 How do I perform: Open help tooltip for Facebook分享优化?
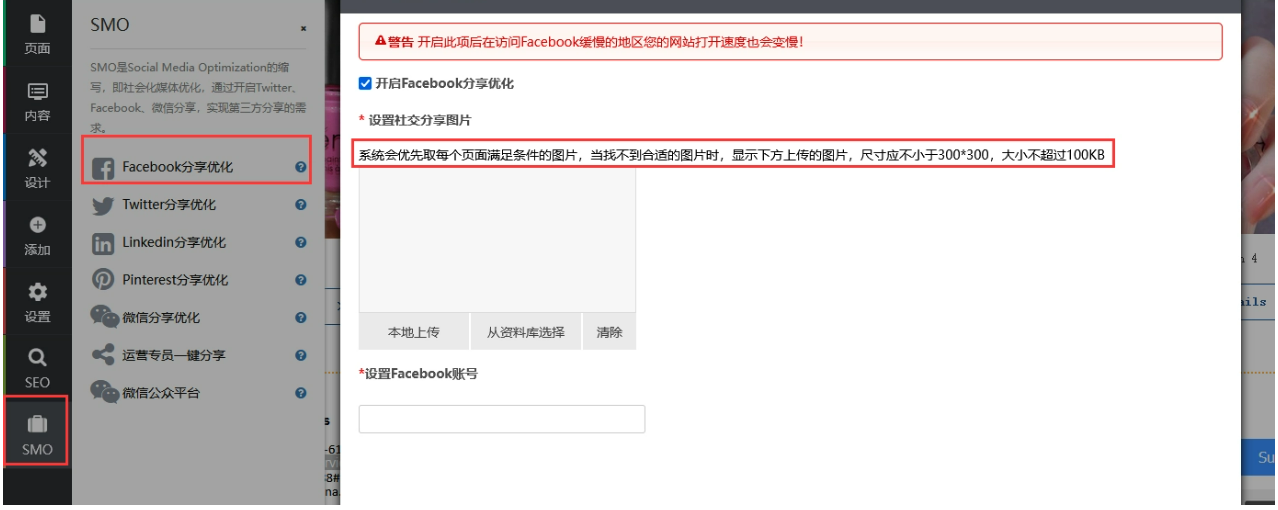coord(301,168)
